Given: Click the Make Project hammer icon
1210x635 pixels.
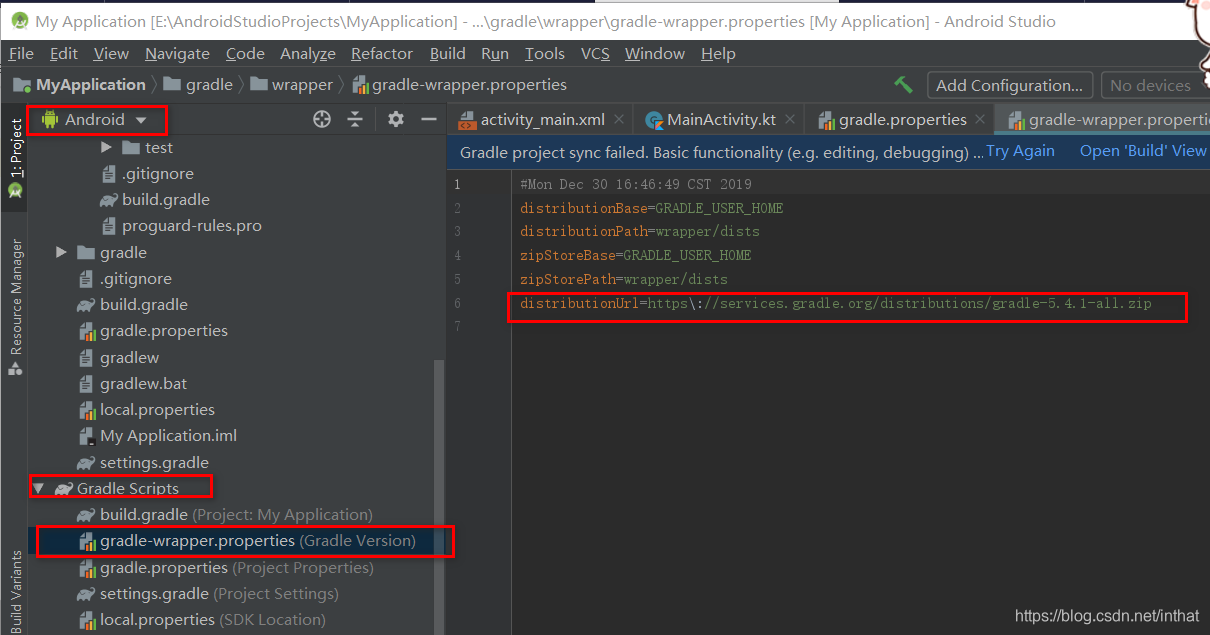Looking at the screenshot, I should click(903, 85).
